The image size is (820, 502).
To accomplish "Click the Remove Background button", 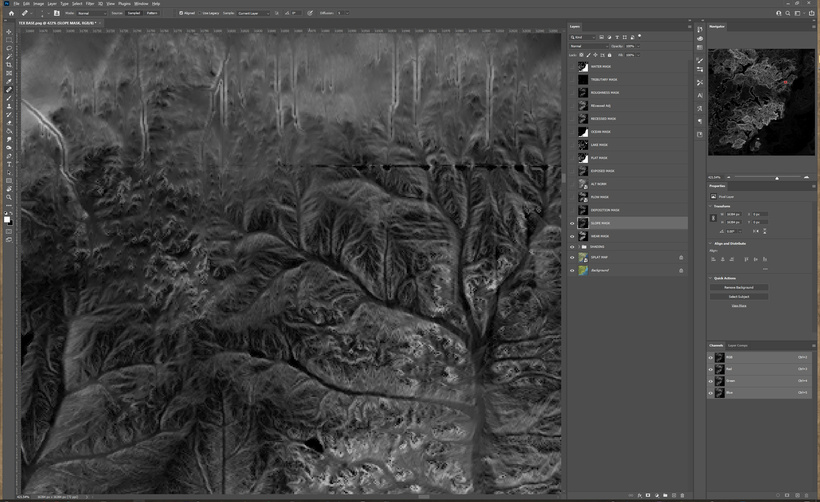I will 739,287.
